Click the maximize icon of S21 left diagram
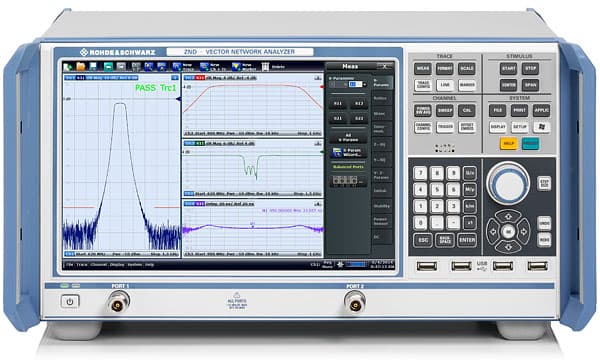The width and height of the screenshot is (600, 364). click(174, 78)
